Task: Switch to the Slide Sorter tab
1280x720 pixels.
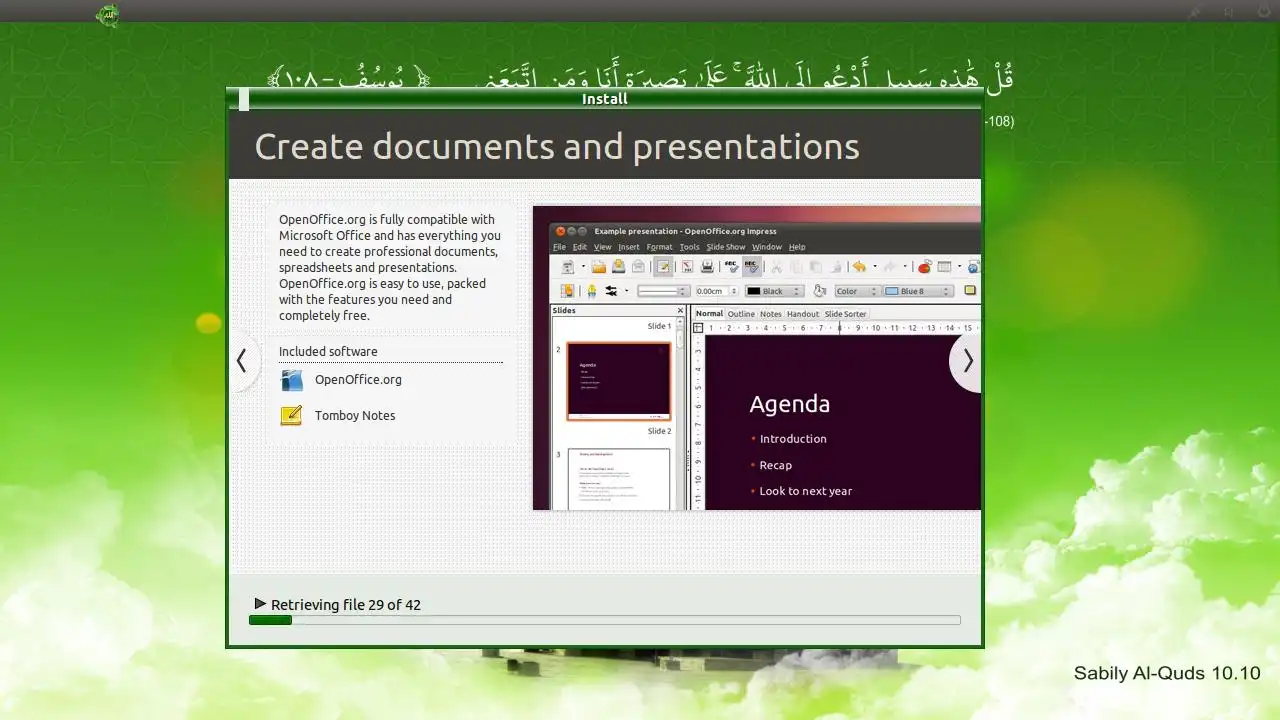Action: [845, 314]
